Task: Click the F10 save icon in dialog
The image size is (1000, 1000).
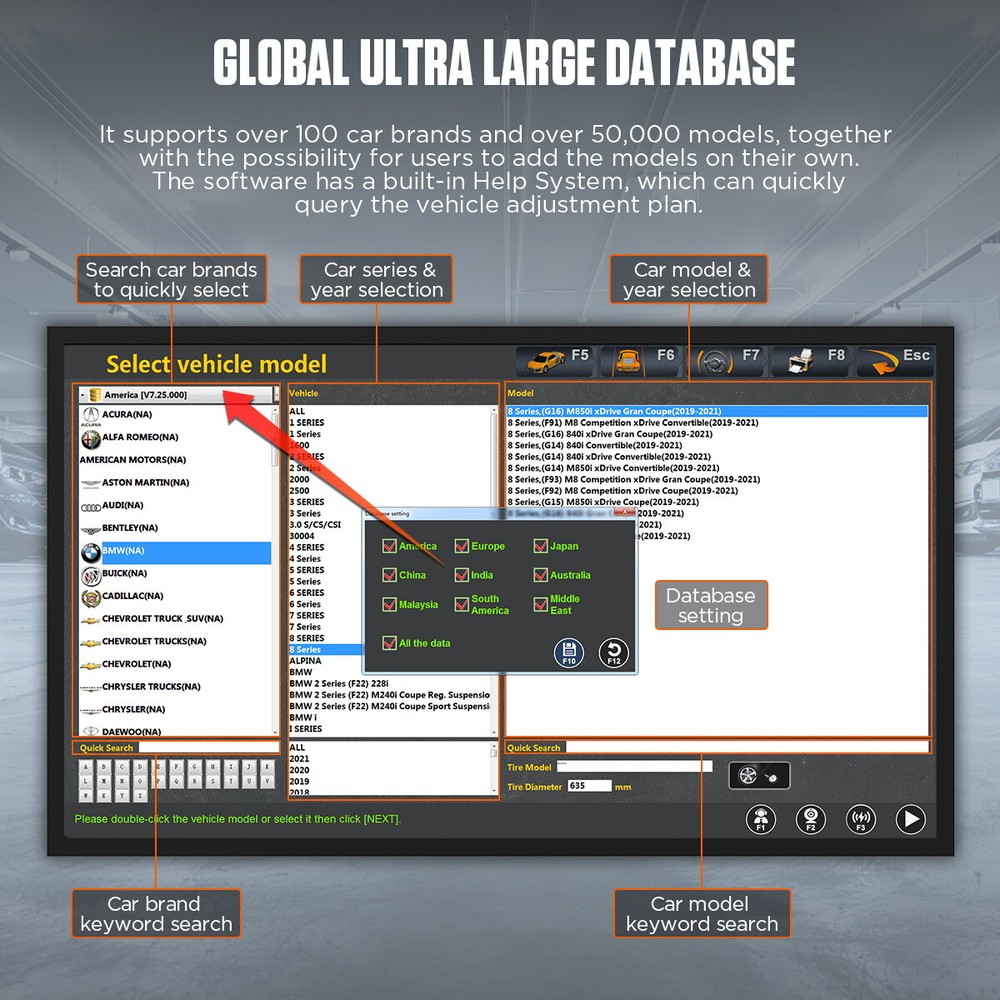Action: 569,653
